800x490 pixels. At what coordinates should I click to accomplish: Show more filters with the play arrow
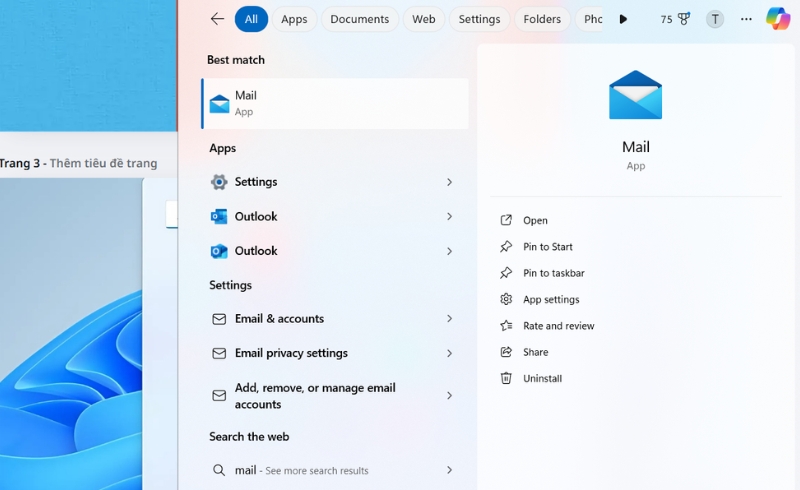point(623,19)
